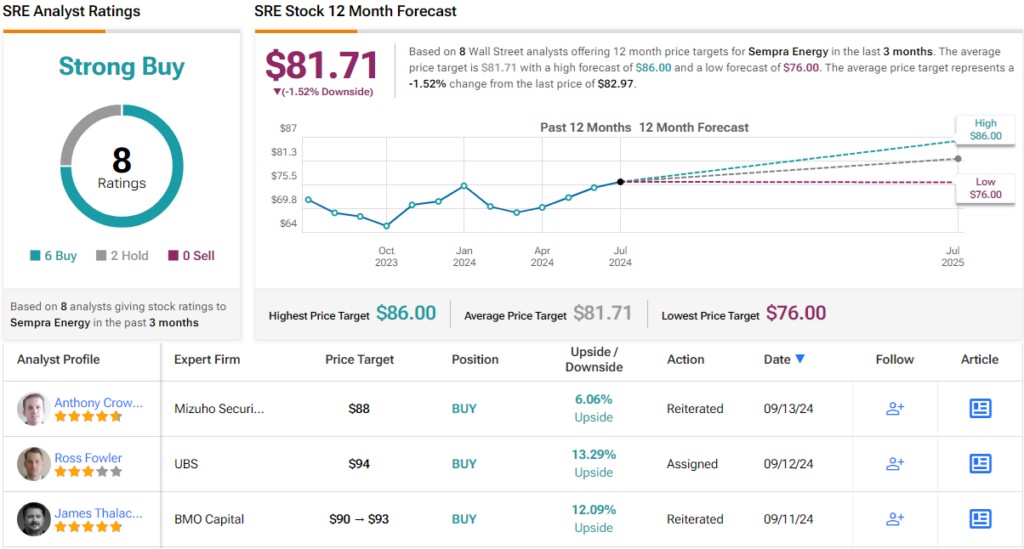Follow analyst Ross Fowler
The height and width of the screenshot is (549, 1024).
(x=895, y=464)
